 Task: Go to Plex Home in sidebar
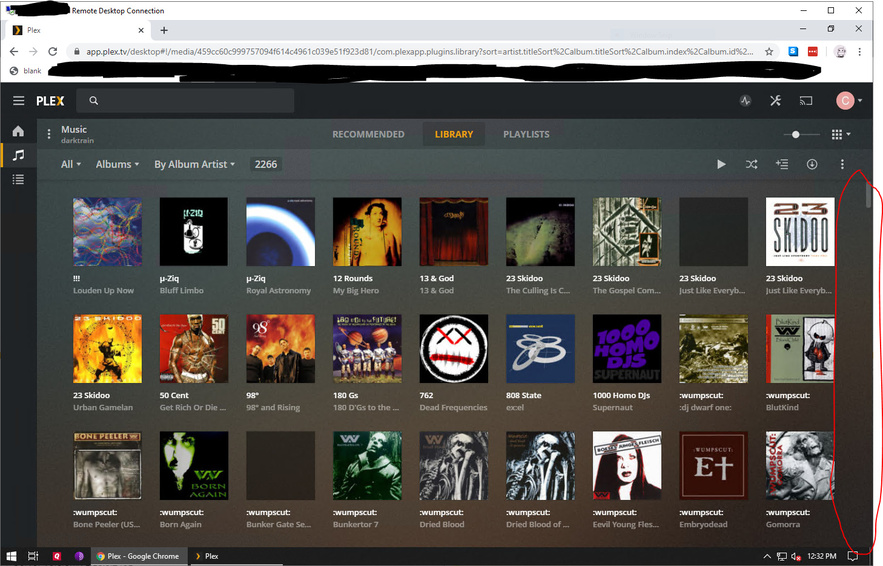(18, 131)
